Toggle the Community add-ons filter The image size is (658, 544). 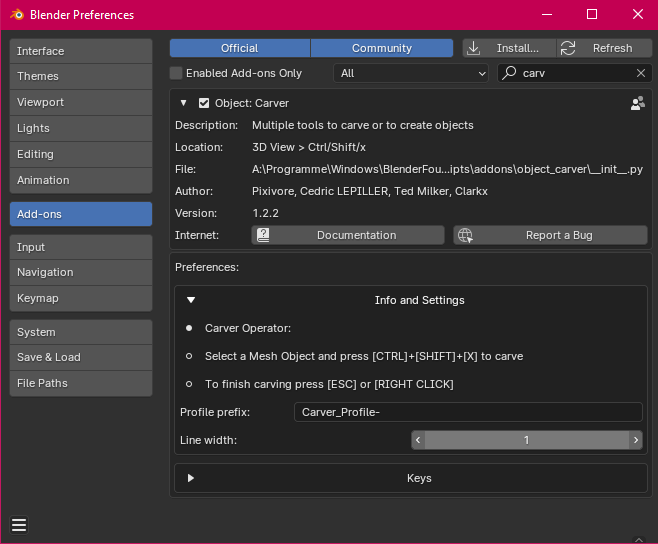(382, 48)
